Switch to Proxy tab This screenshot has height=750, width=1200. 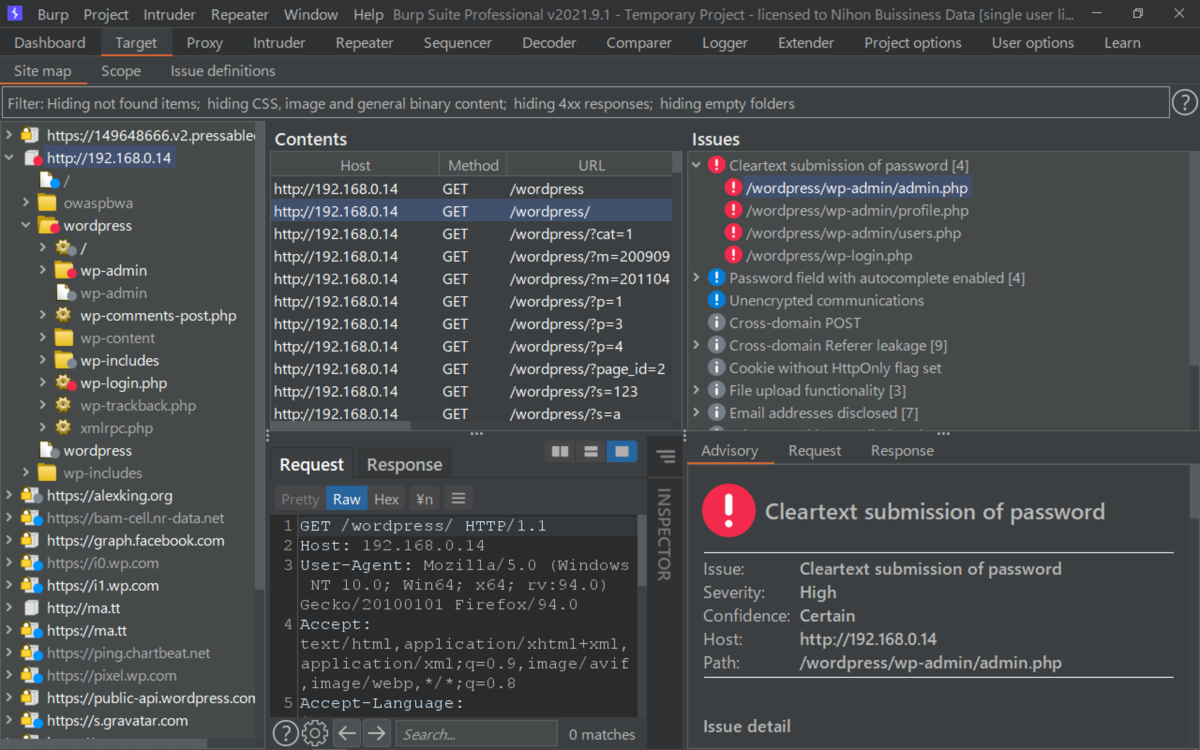[205, 42]
